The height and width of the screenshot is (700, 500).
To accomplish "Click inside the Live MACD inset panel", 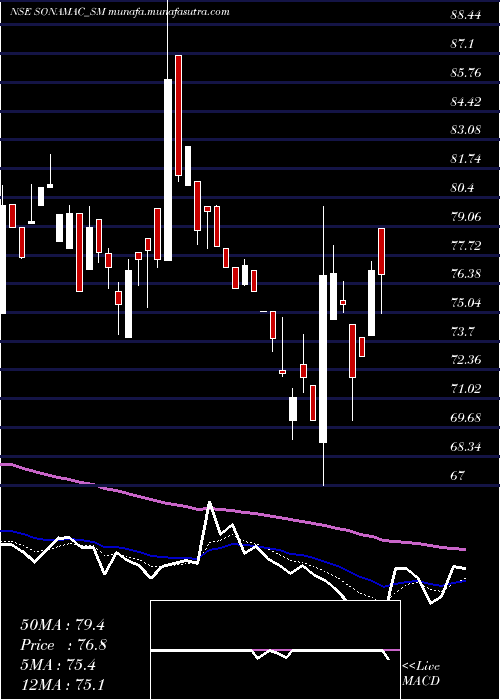I will click(x=275, y=650).
